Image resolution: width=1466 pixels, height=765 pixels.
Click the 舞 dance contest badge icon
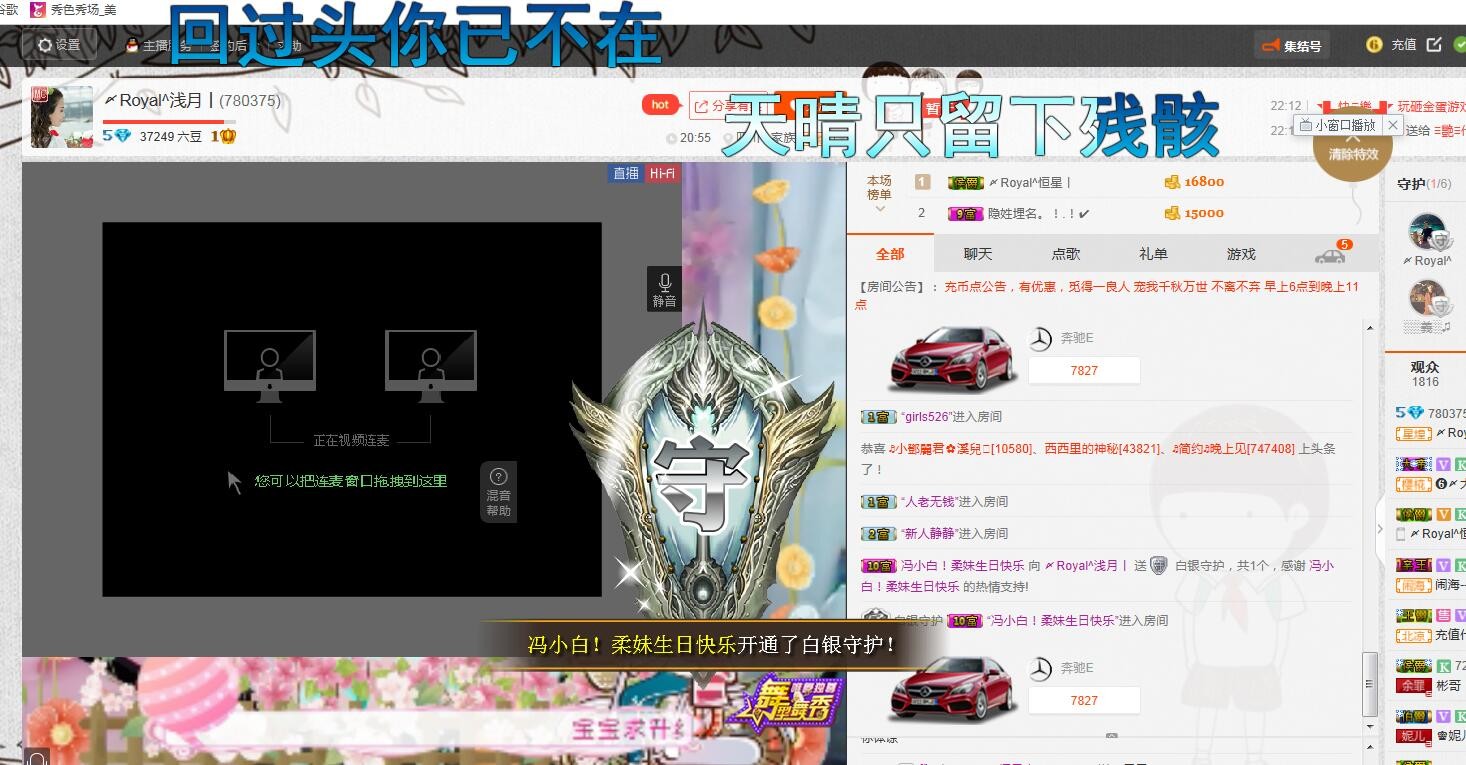[x=786, y=702]
